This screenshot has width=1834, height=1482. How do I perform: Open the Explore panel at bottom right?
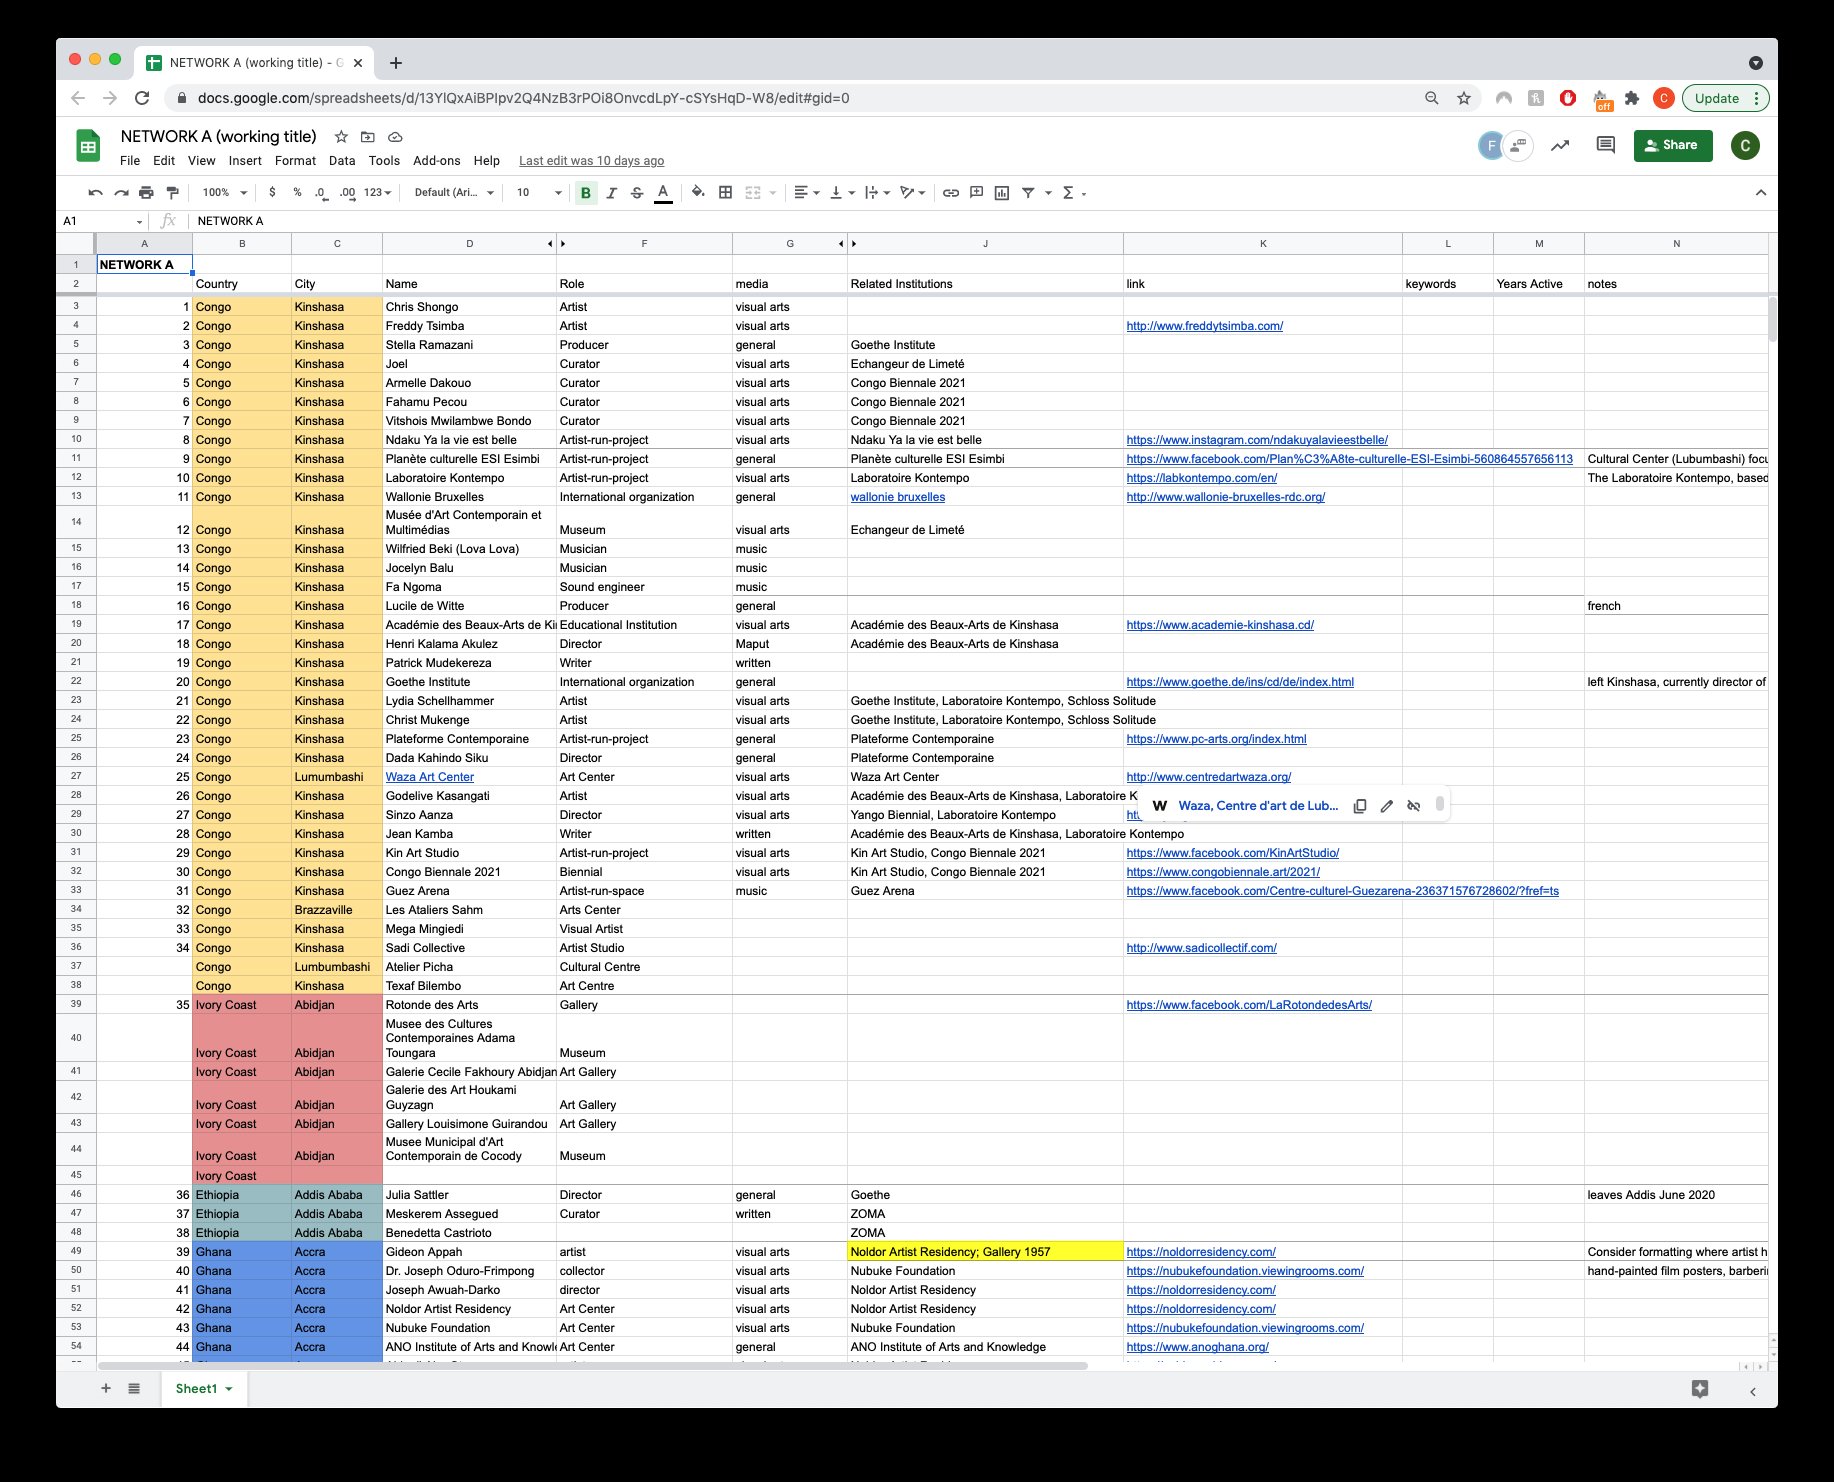point(1700,1389)
